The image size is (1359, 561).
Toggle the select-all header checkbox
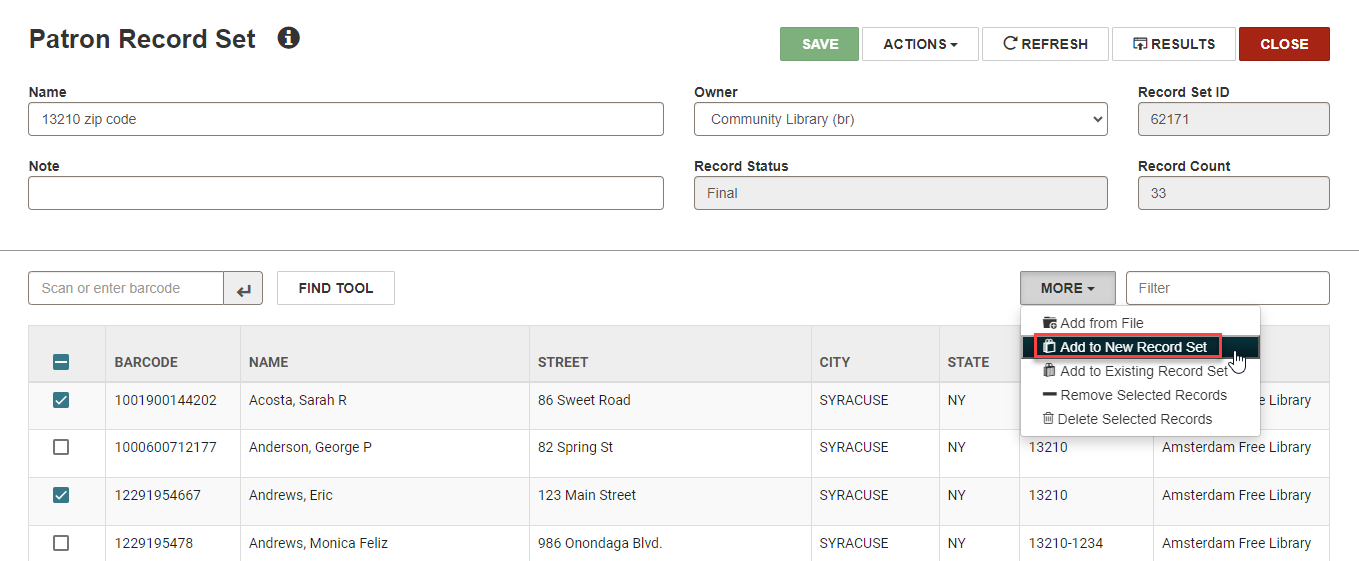(x=61, y=362)
